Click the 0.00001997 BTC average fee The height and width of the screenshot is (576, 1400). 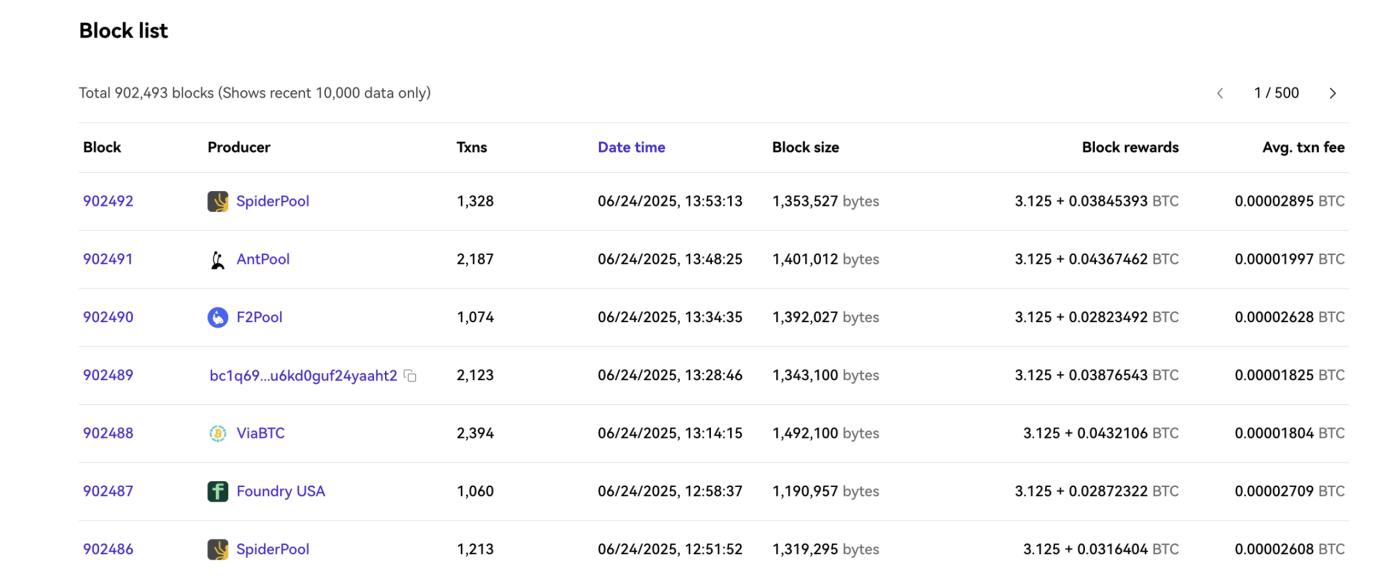point(1290,259)
